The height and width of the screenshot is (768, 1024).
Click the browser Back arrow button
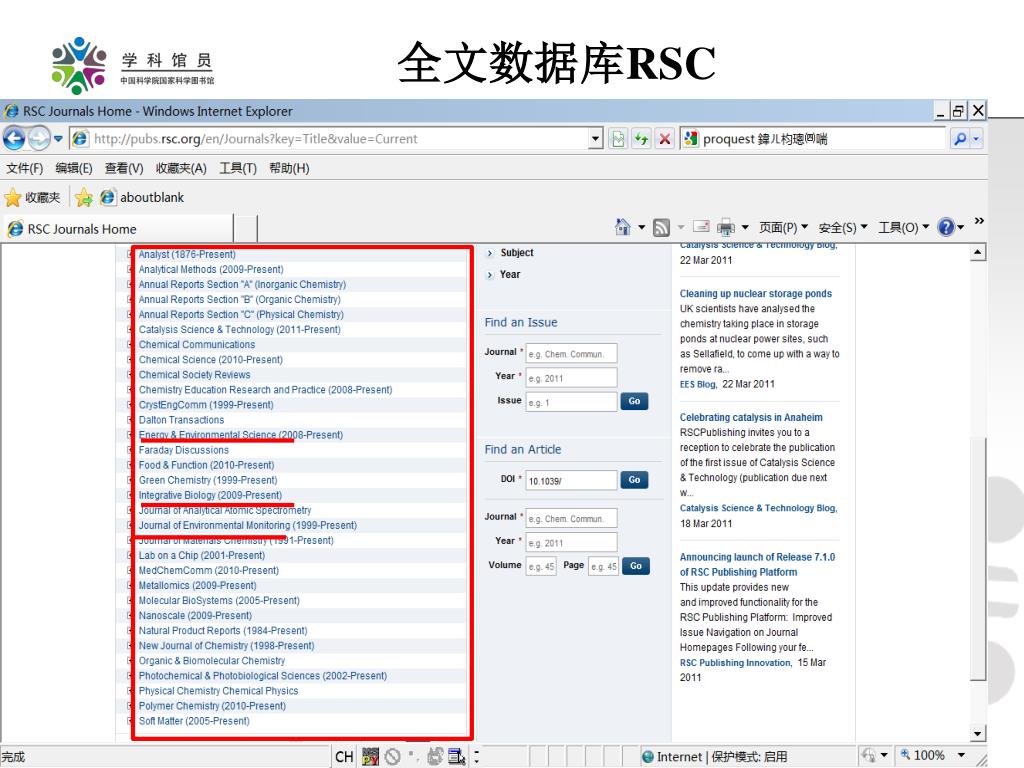14,138
